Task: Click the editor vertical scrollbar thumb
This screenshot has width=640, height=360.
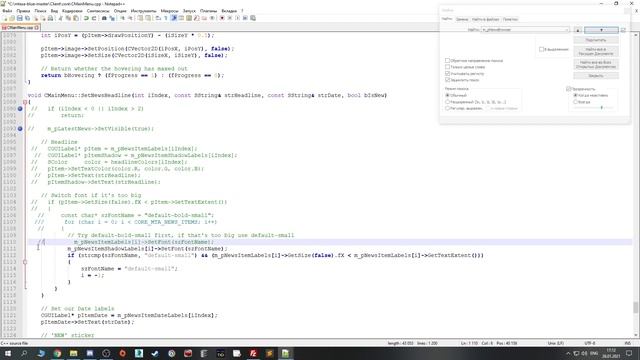Action: tap(636, 307)
